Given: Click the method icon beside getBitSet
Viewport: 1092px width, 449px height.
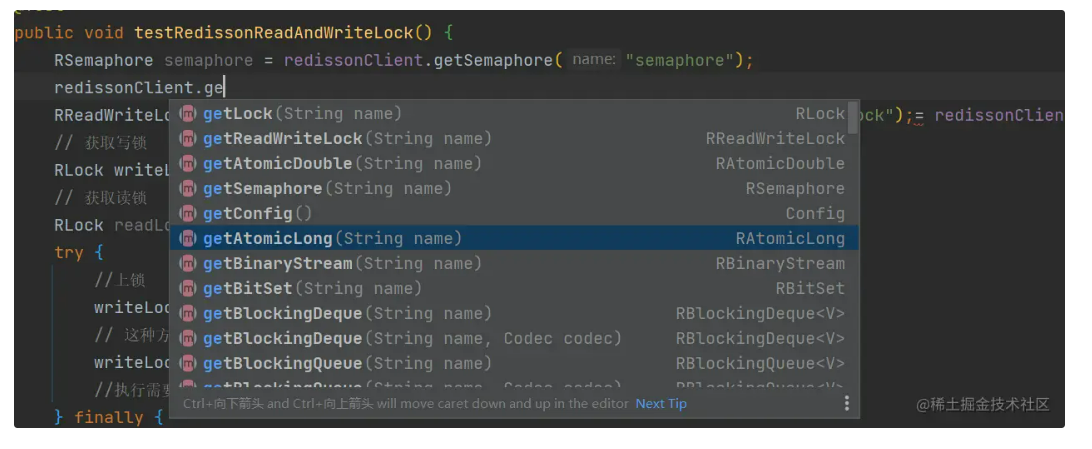Looking at the screenshot, I should [187, 289].
